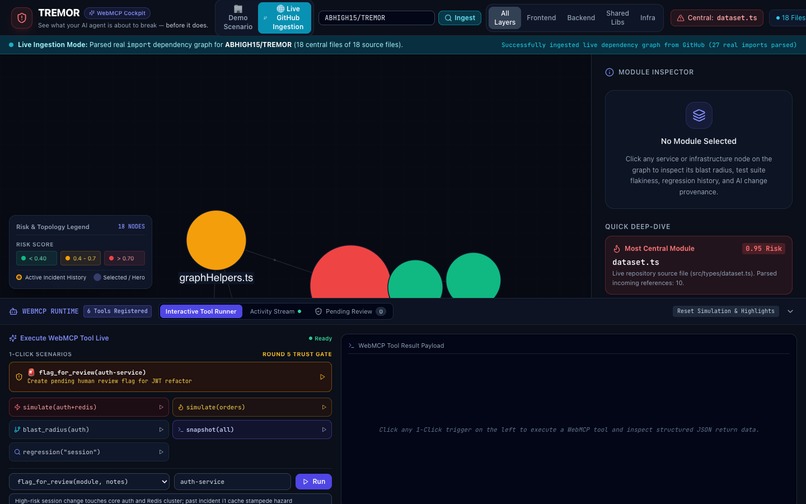The image size is (806, 504).
Task: Click play arrow on flag_for_review(auth-service) card
Action: click(322, 377)
